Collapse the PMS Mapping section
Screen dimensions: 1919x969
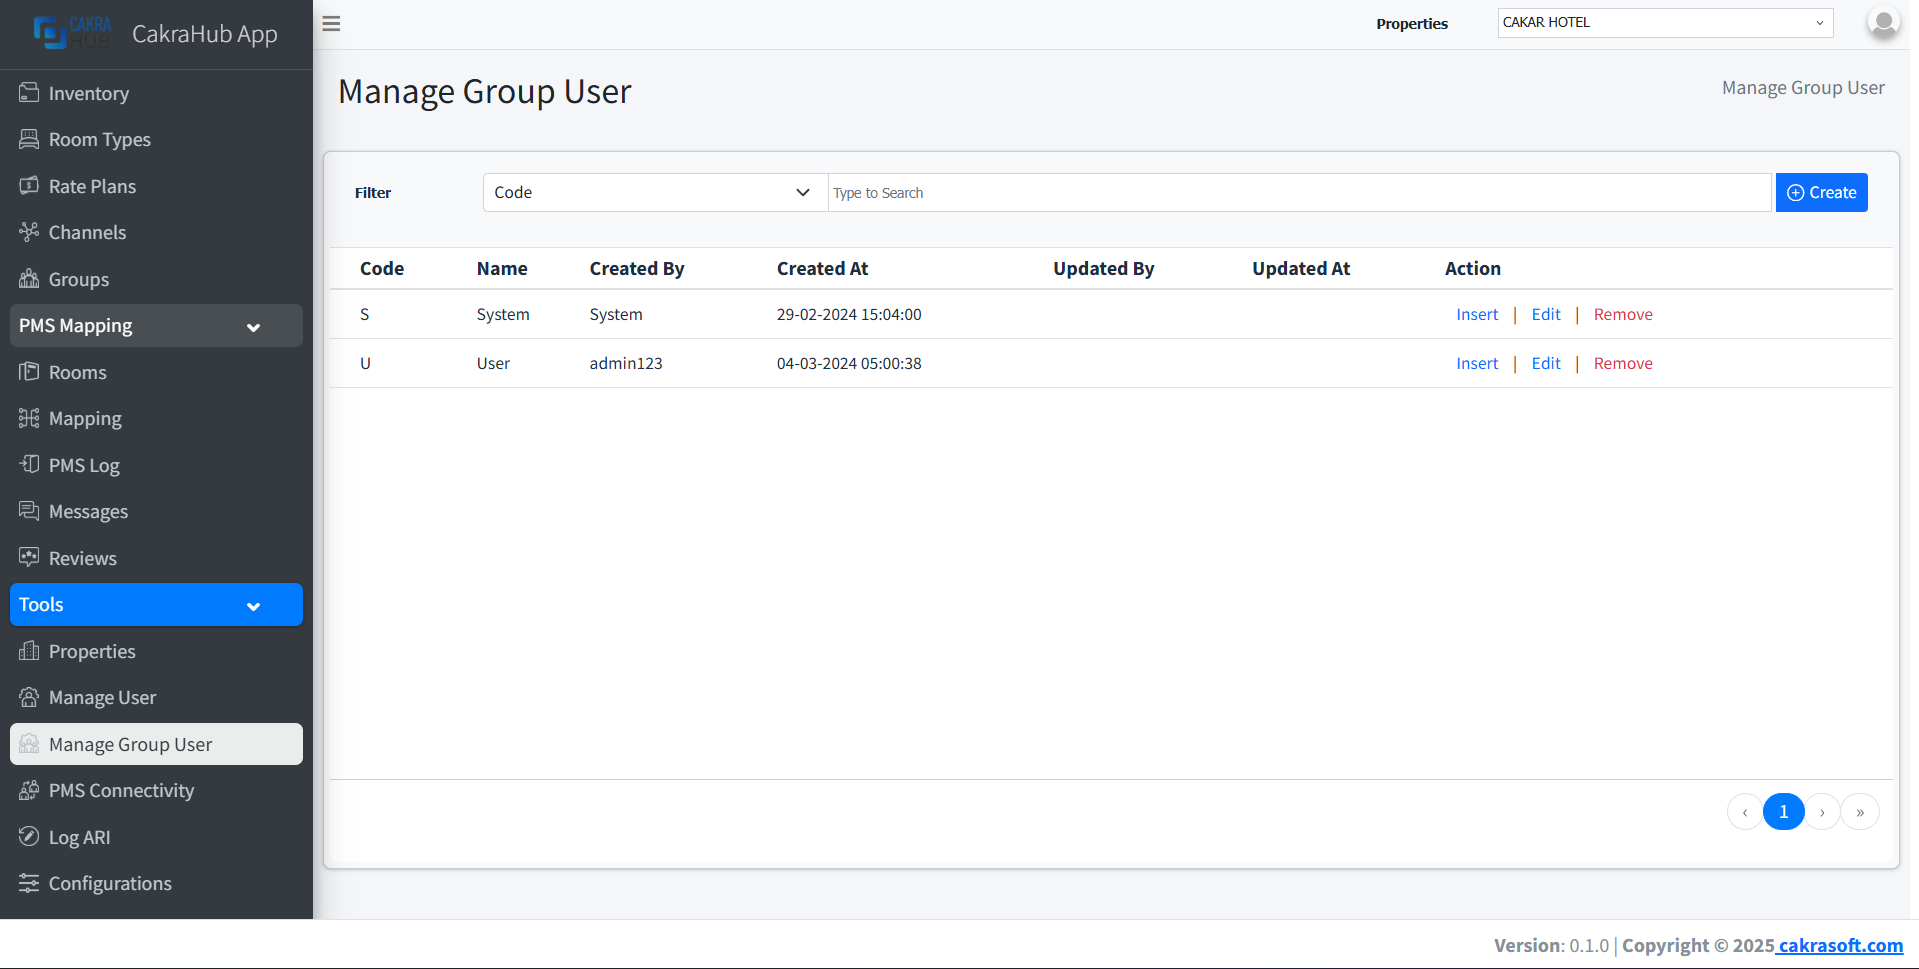pyautogui.click(x=253, y=326)
